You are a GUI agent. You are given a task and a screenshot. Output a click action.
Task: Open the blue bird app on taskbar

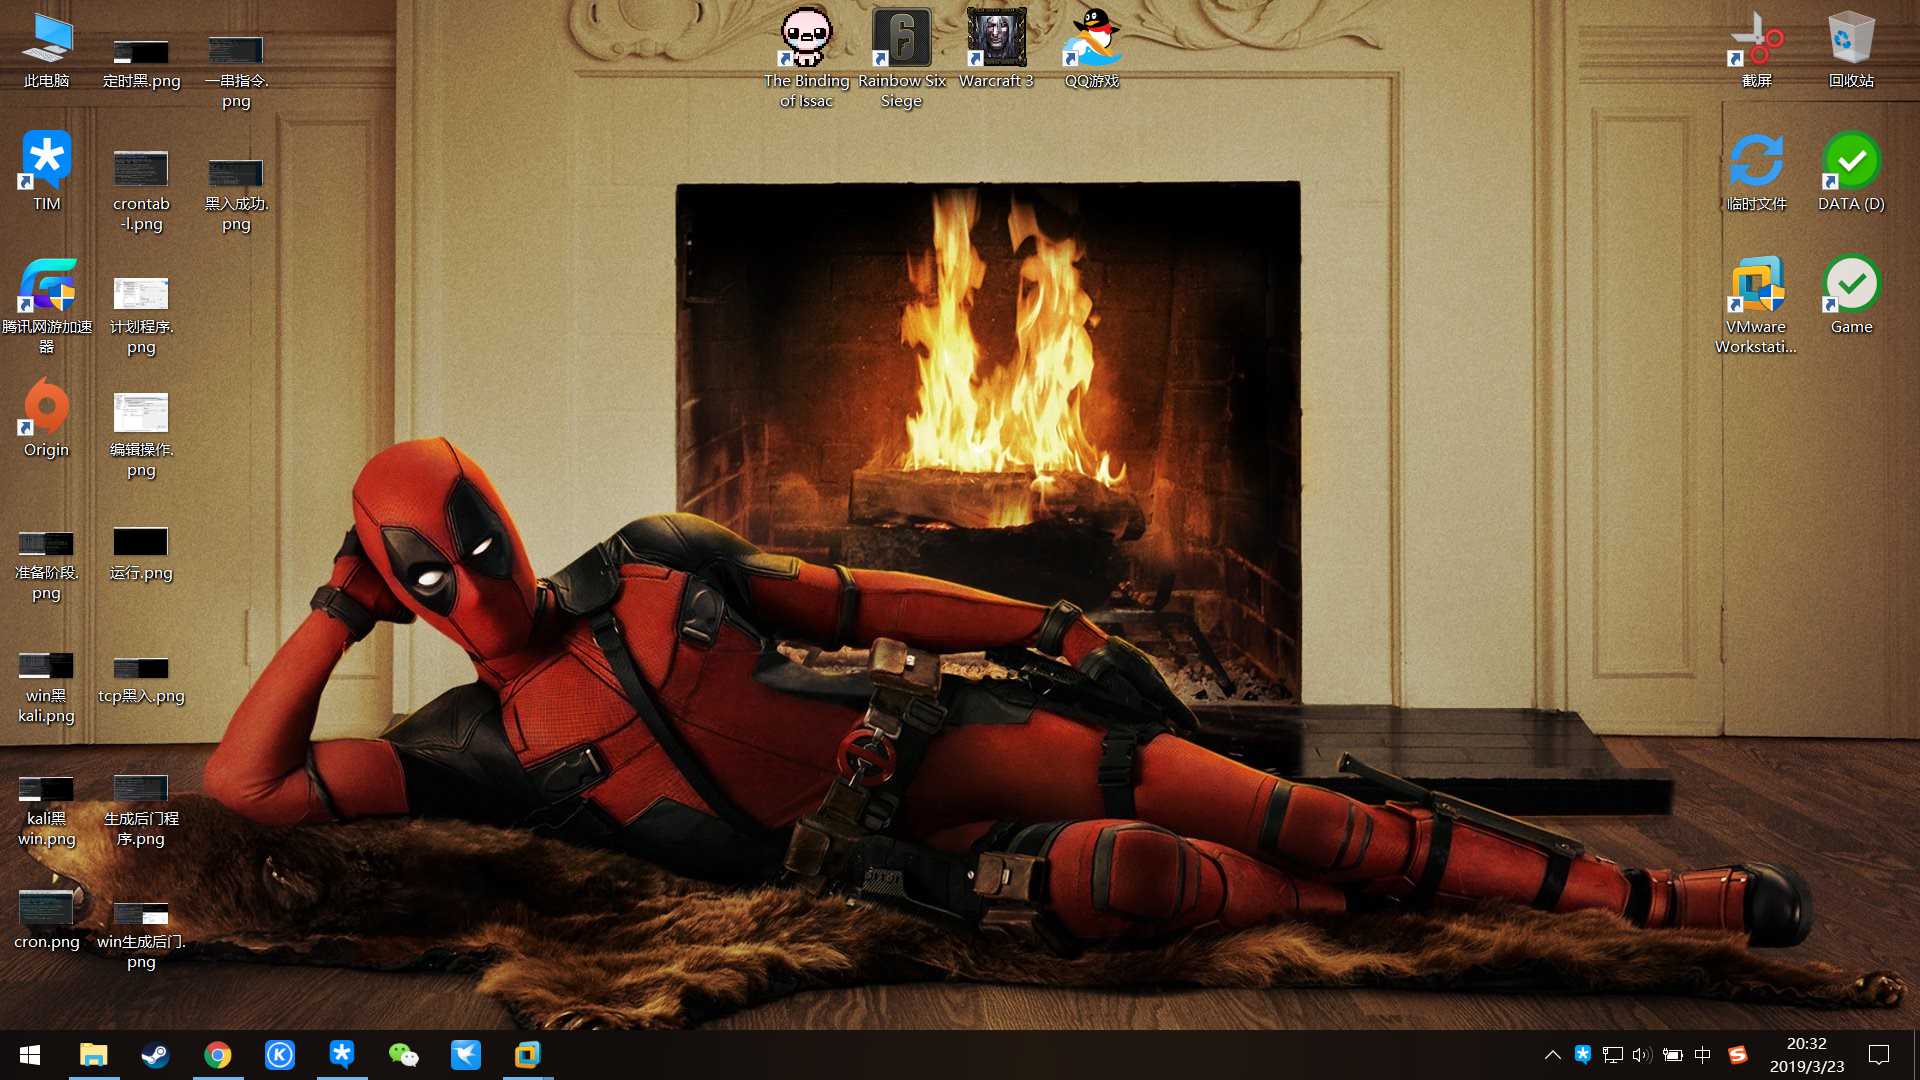click(x=466, y=1055)
